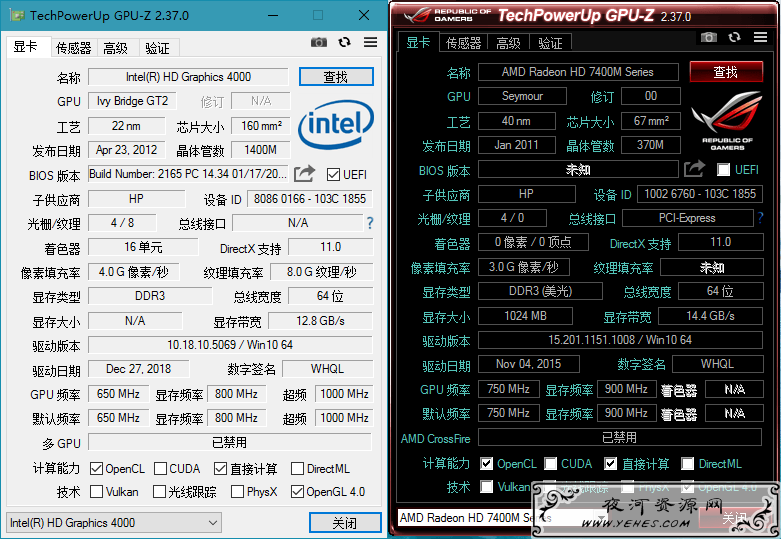This screenshot has width=781, height=539.
Task: Click BIOS export share icon in left window
Action: click(304, 174)
